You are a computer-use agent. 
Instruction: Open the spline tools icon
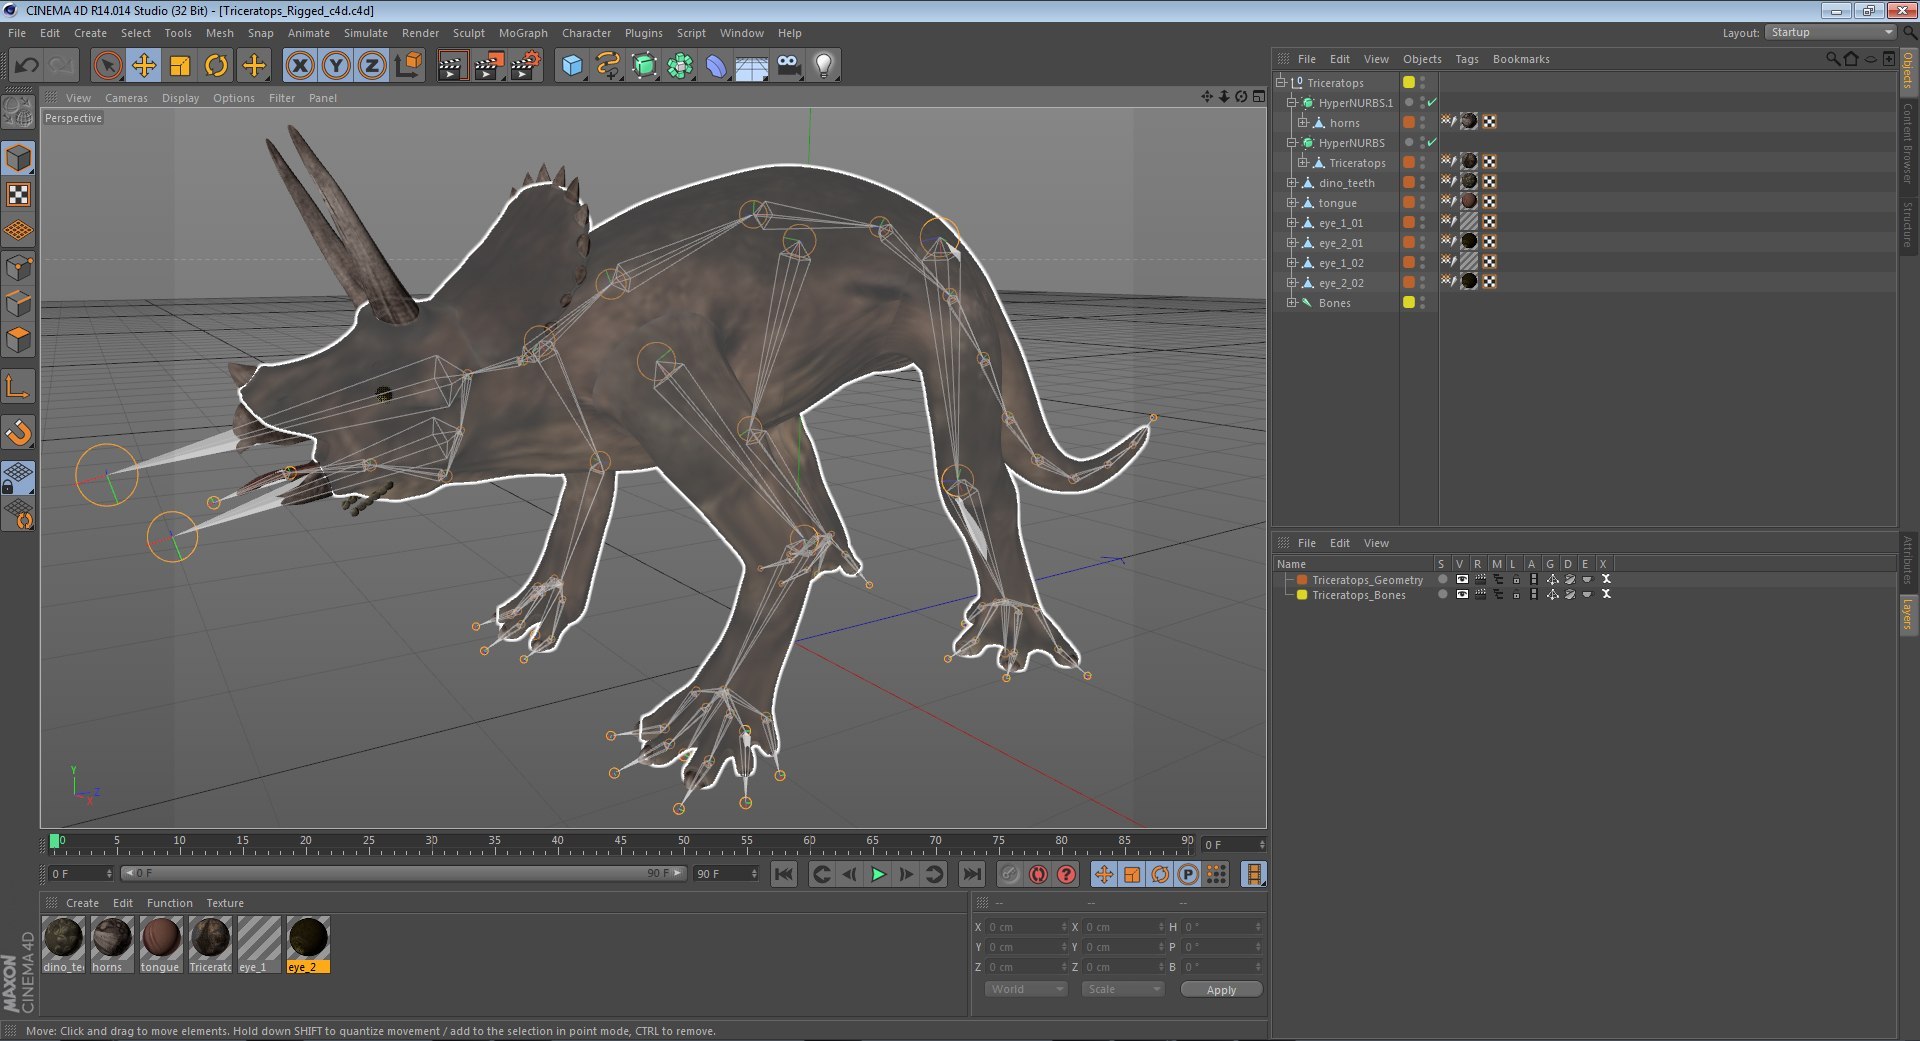pos(608,66)
